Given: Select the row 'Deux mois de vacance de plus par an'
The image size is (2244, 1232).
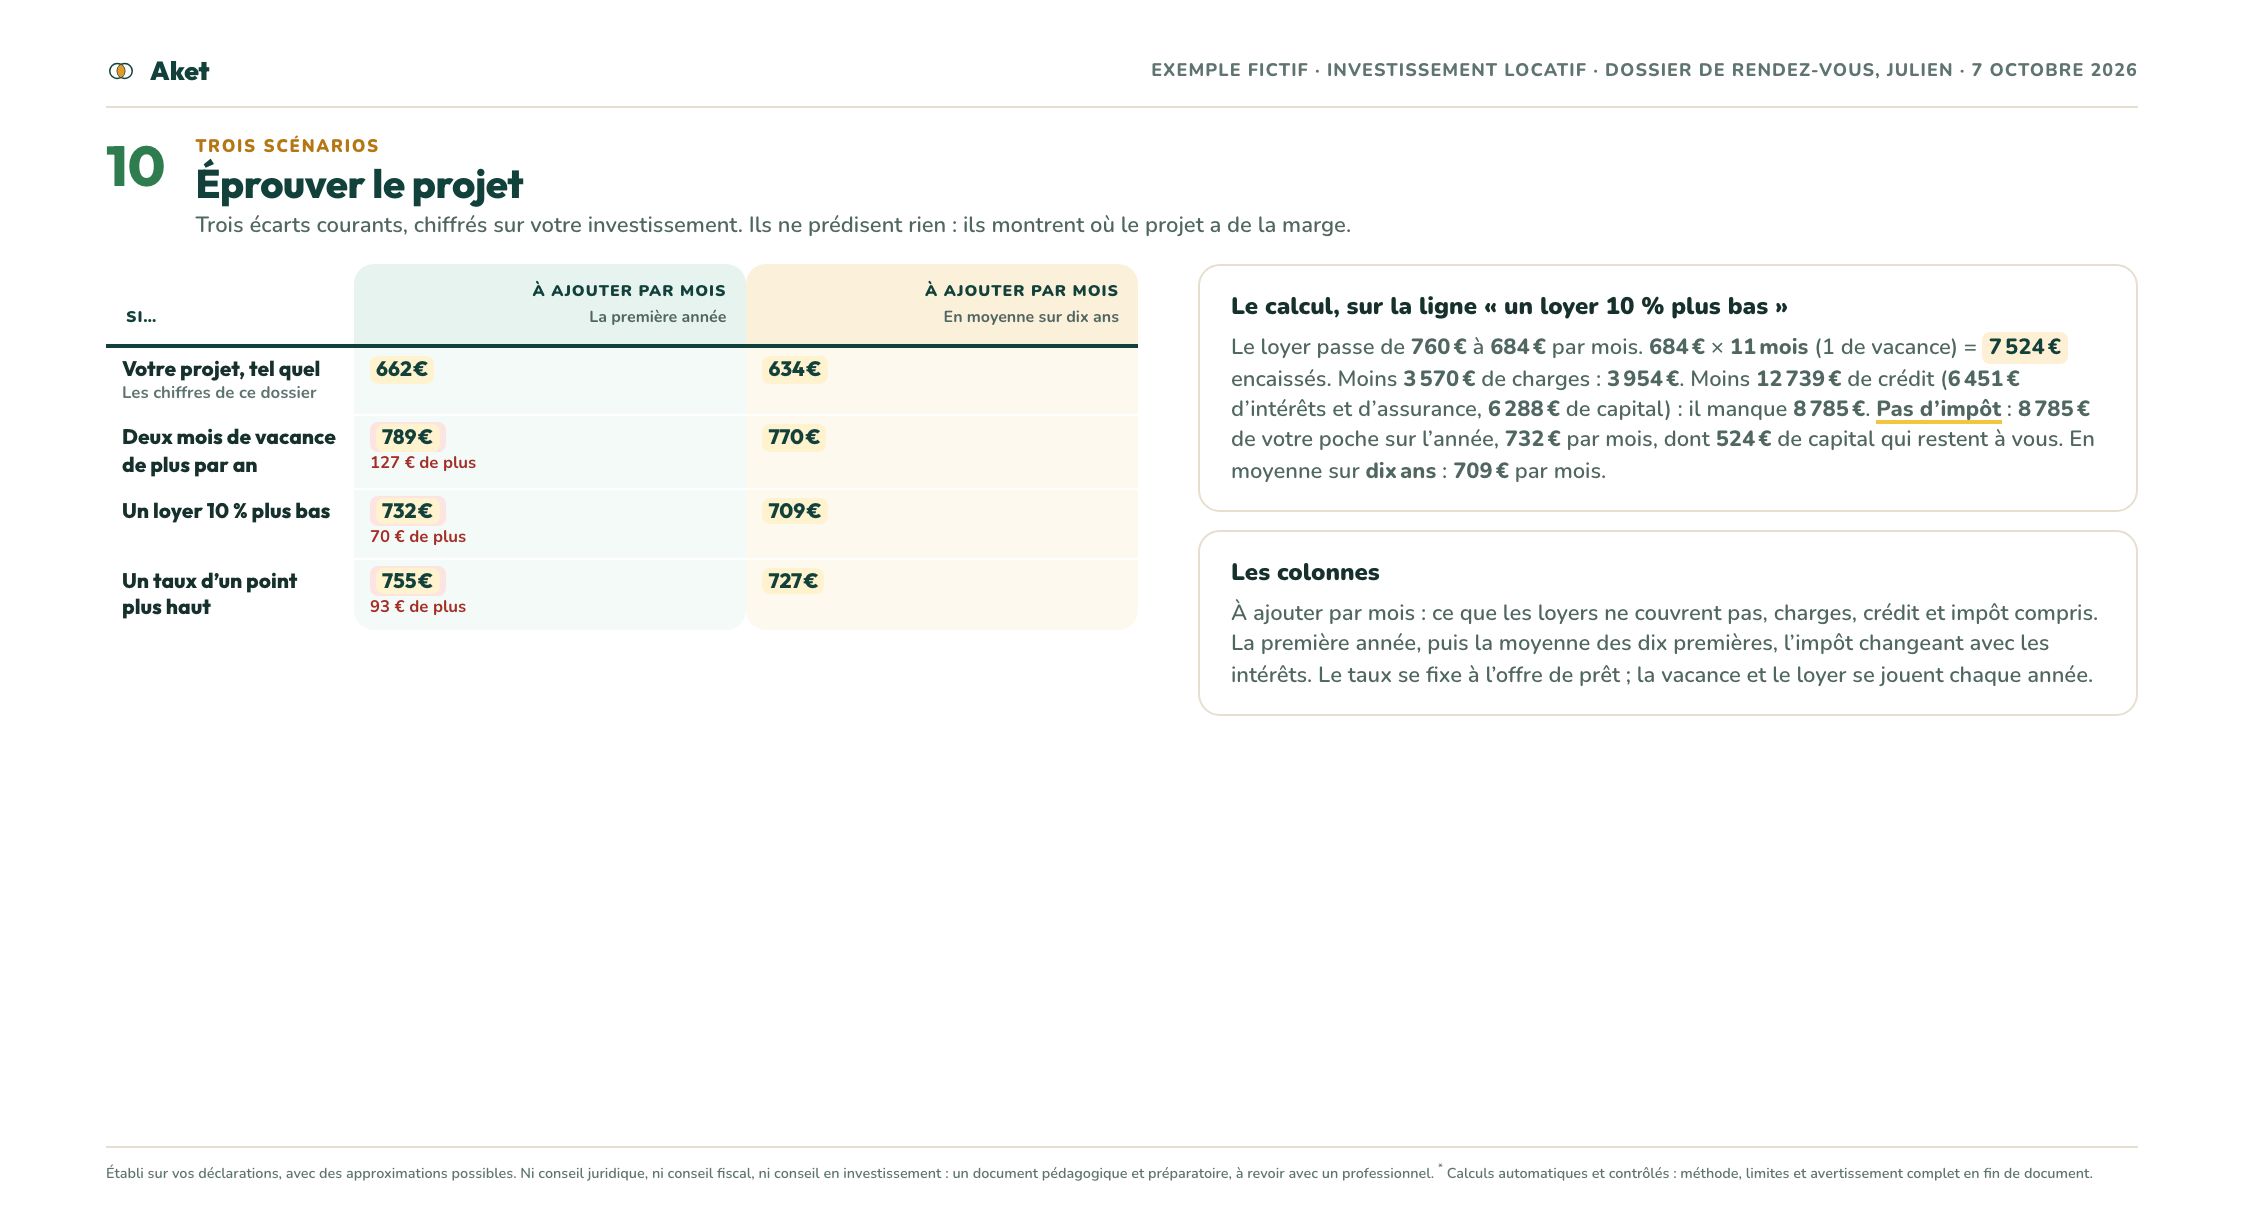Looking at the screenshot, I should pos(622,451).
